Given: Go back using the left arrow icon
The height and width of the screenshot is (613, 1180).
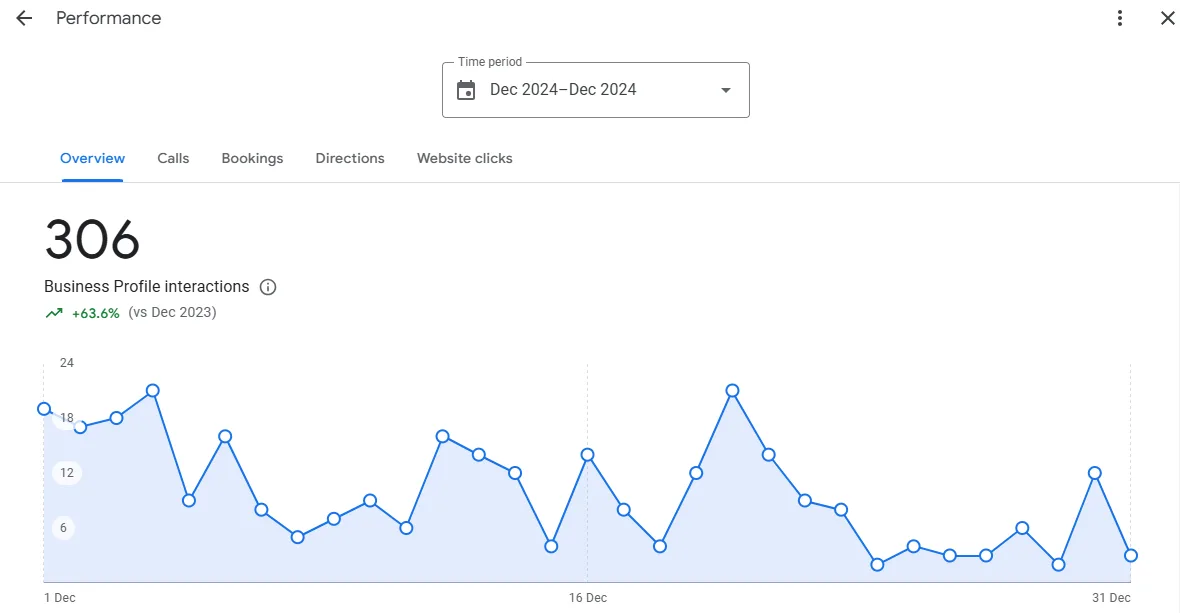Looking at the screenshot, I should [x=24, y=18].
